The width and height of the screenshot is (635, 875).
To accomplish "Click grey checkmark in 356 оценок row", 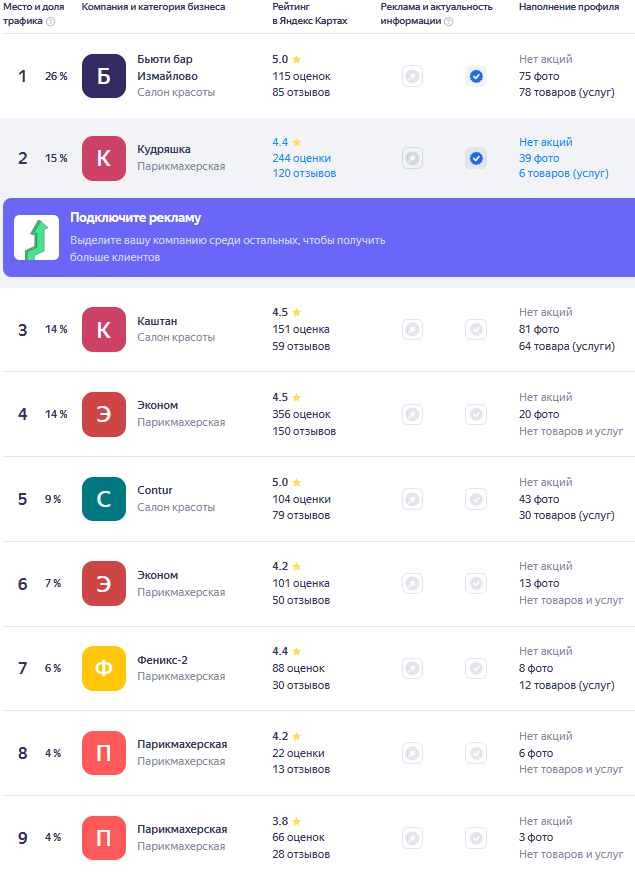I will click(x=476, y=414).
